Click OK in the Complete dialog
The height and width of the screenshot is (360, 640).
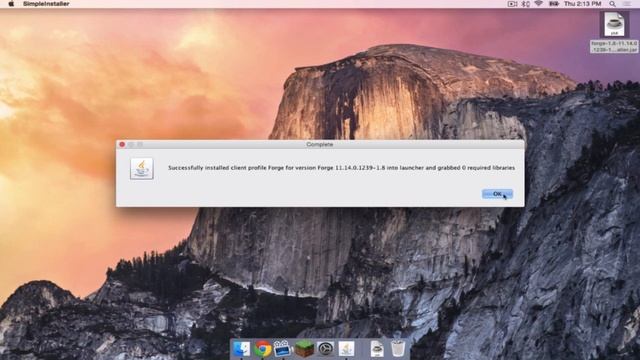(x=497, y=194)
